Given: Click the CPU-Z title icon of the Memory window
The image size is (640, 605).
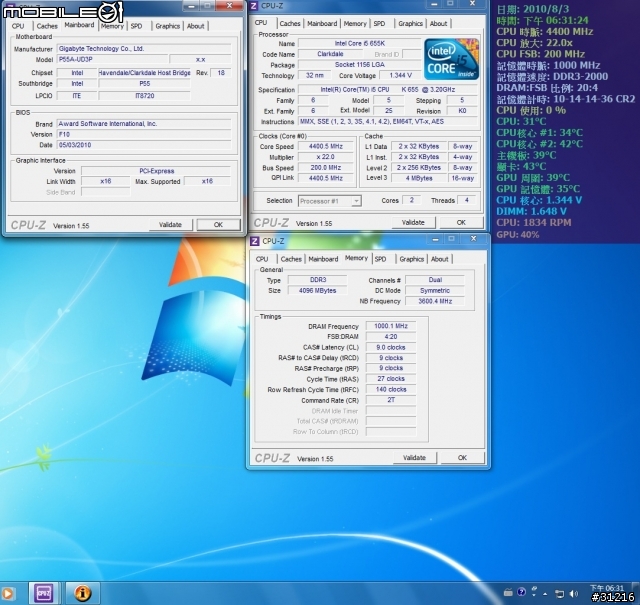Looking at the screenshot, I should [x=255, y=241].
